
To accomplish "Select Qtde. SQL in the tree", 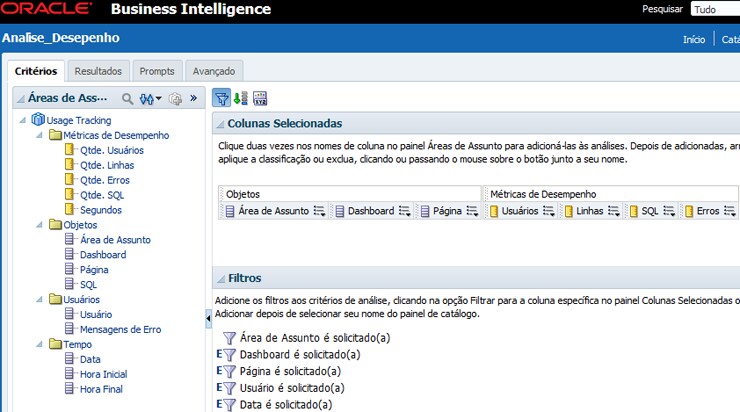I will tap(102, 195).
